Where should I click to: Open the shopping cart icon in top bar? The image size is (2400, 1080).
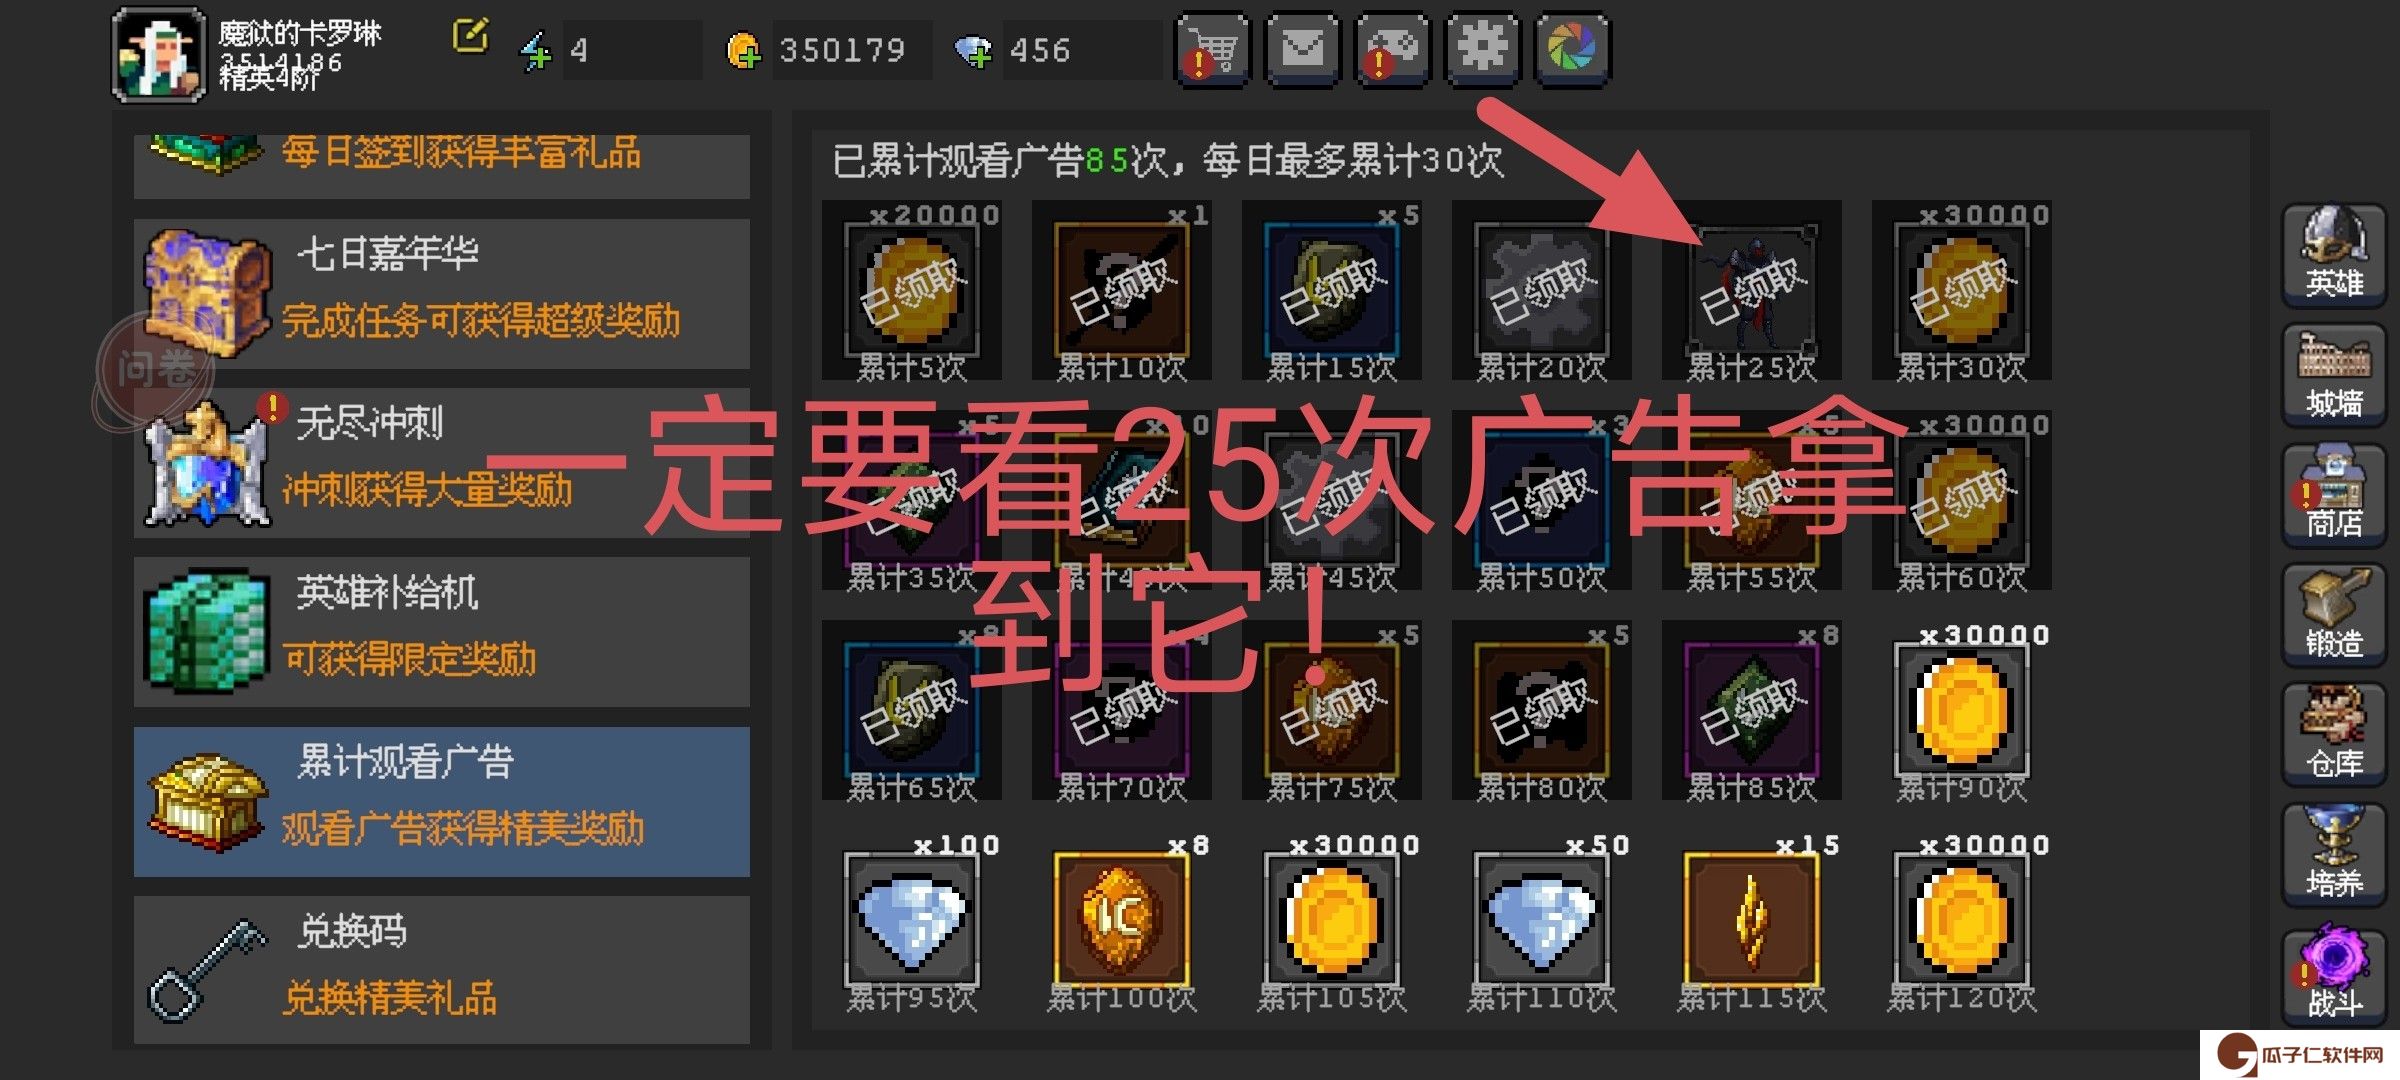click(x=1212, y=50)
